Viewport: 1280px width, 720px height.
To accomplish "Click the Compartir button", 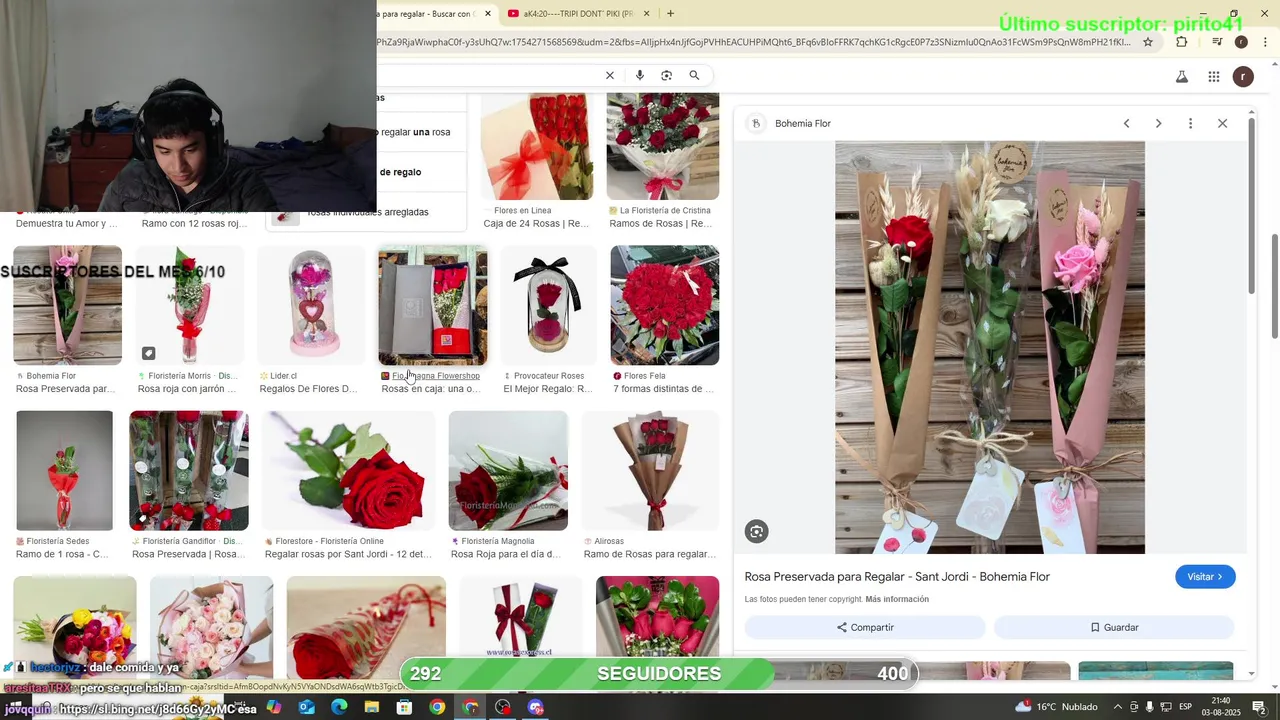I will pyautogui.click(x=865, y=627).
